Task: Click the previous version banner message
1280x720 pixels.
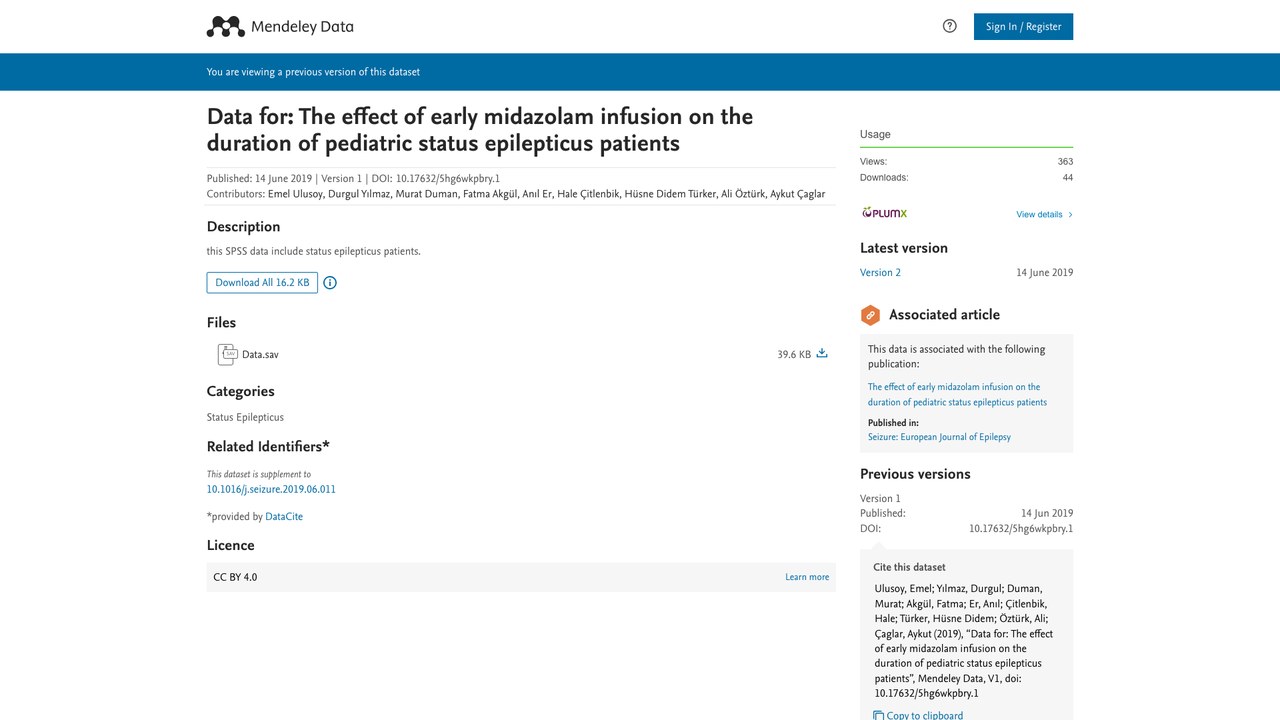Action: pos(313,72)
